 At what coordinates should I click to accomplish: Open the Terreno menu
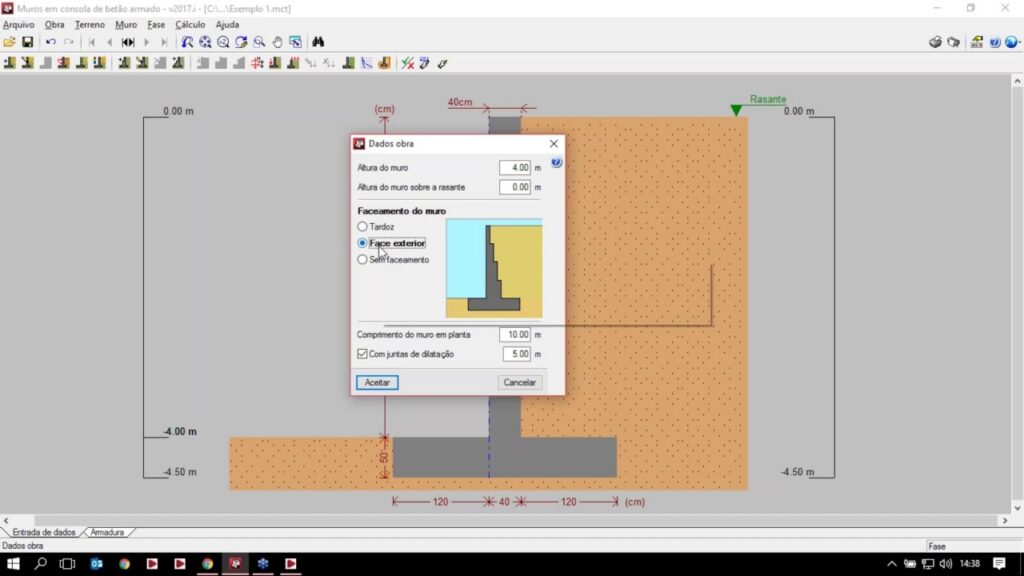(89, 24)
